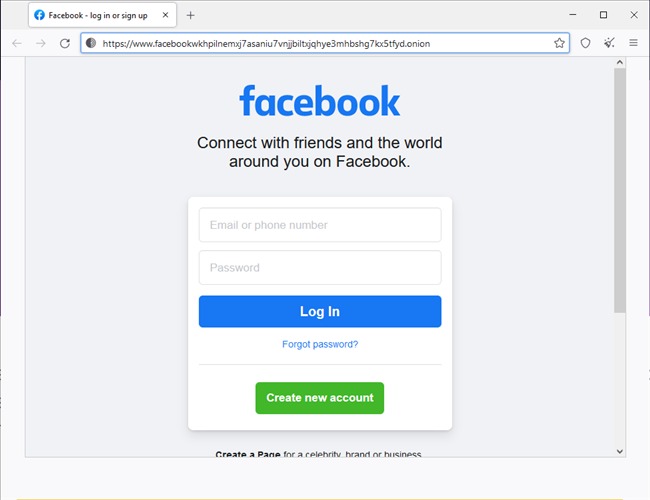Image resolution: width=650 pixels, height=500 pixels.
Task: Click the page scrollbar down arrow
Action: pyautogui.click(x=620, y=451)
